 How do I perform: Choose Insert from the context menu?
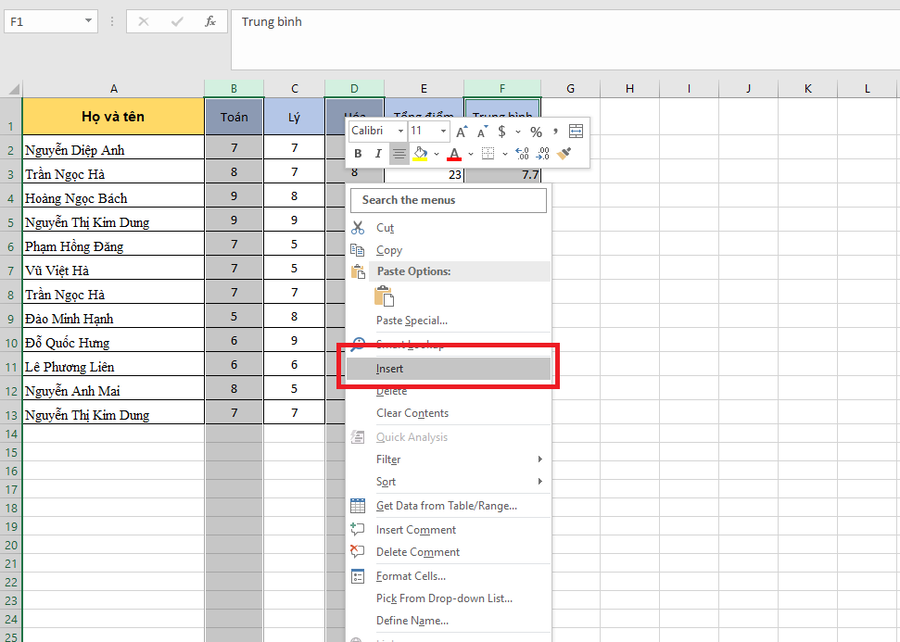[448, 368]
